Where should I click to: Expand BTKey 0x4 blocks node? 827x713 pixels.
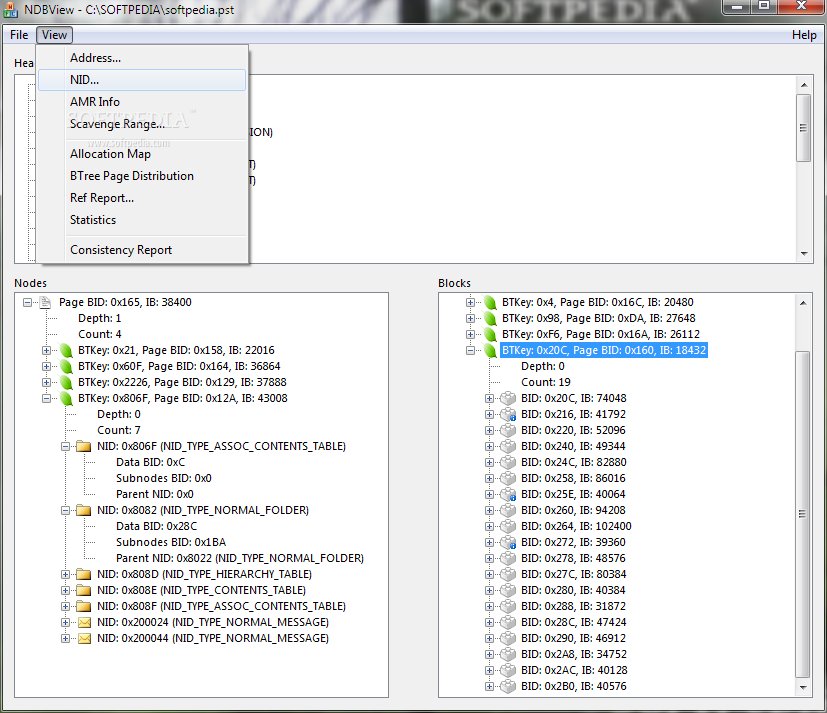(470, 302)
